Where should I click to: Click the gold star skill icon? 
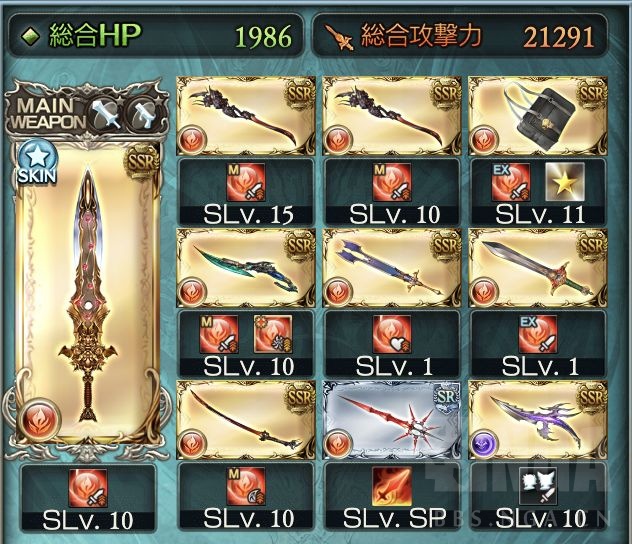click(x=564, y=182)
